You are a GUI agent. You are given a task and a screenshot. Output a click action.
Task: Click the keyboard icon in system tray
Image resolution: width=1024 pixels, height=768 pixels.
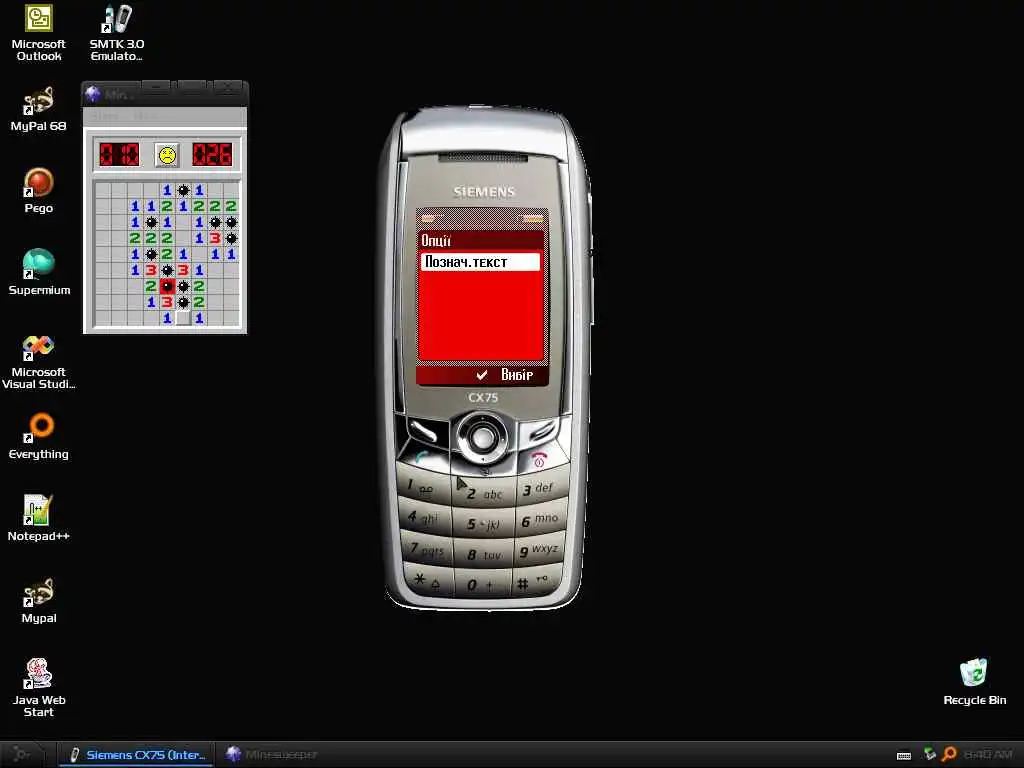tap(904, 756)
